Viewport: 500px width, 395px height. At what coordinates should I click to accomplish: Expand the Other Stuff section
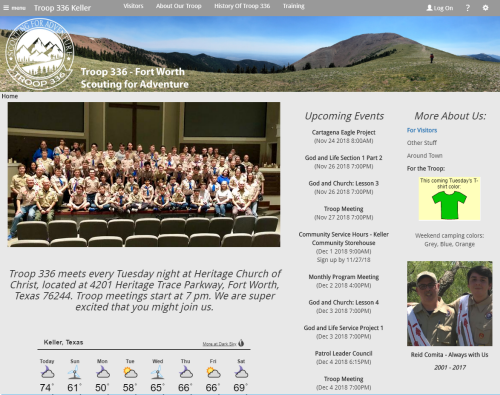point(422,143)
